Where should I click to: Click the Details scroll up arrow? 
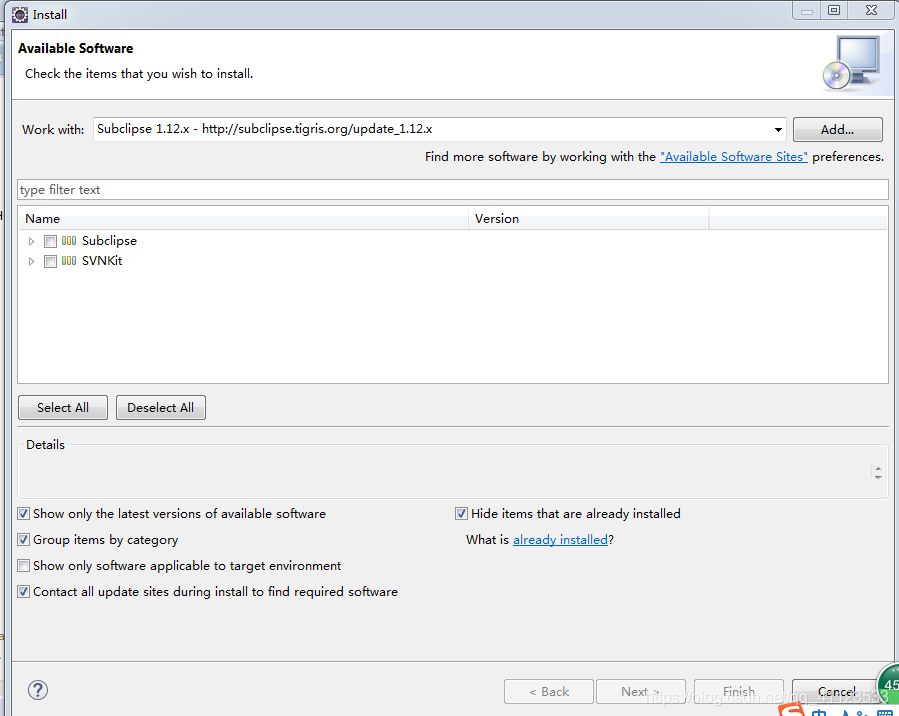(x=878, y=468)
